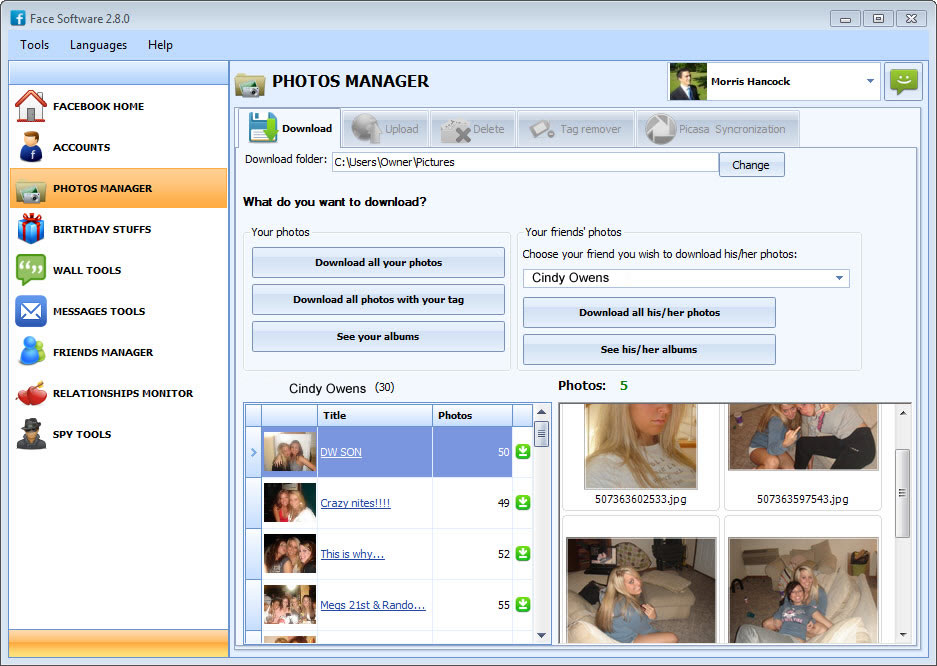Open the Tools menu
This screenshot has width=937, height=666.
(34, 45)
